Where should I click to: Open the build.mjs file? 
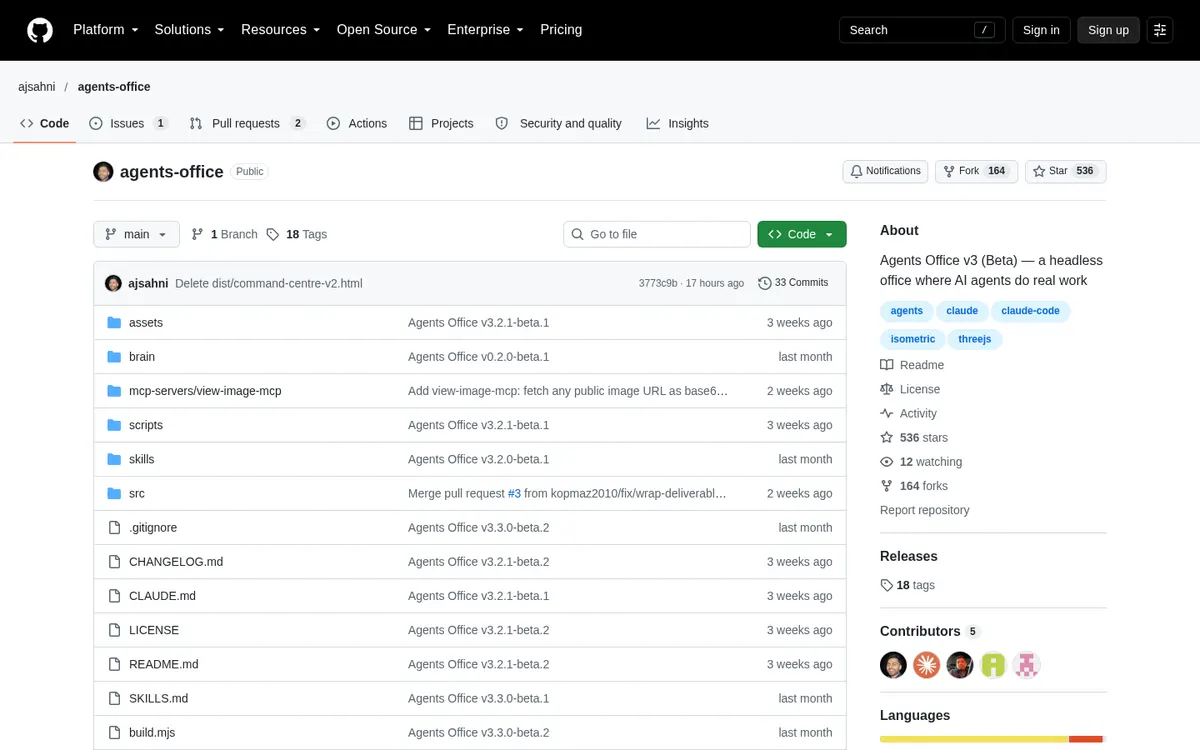click(x=152, y=732)
